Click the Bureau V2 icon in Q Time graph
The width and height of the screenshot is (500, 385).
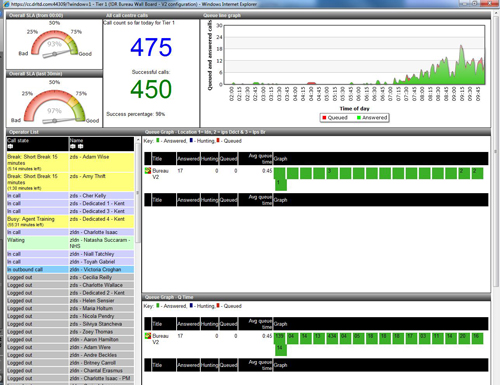[148, 336]
